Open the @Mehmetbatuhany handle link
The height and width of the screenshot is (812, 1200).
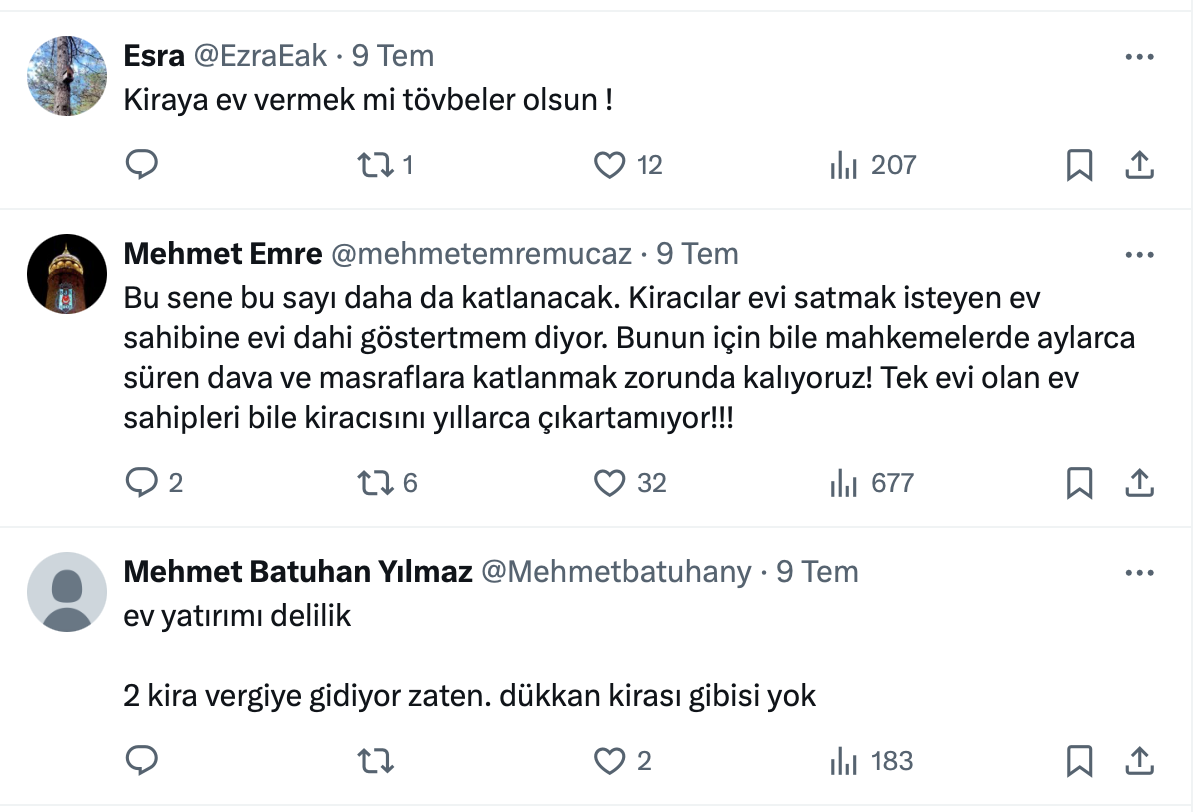tap(616, 572)
